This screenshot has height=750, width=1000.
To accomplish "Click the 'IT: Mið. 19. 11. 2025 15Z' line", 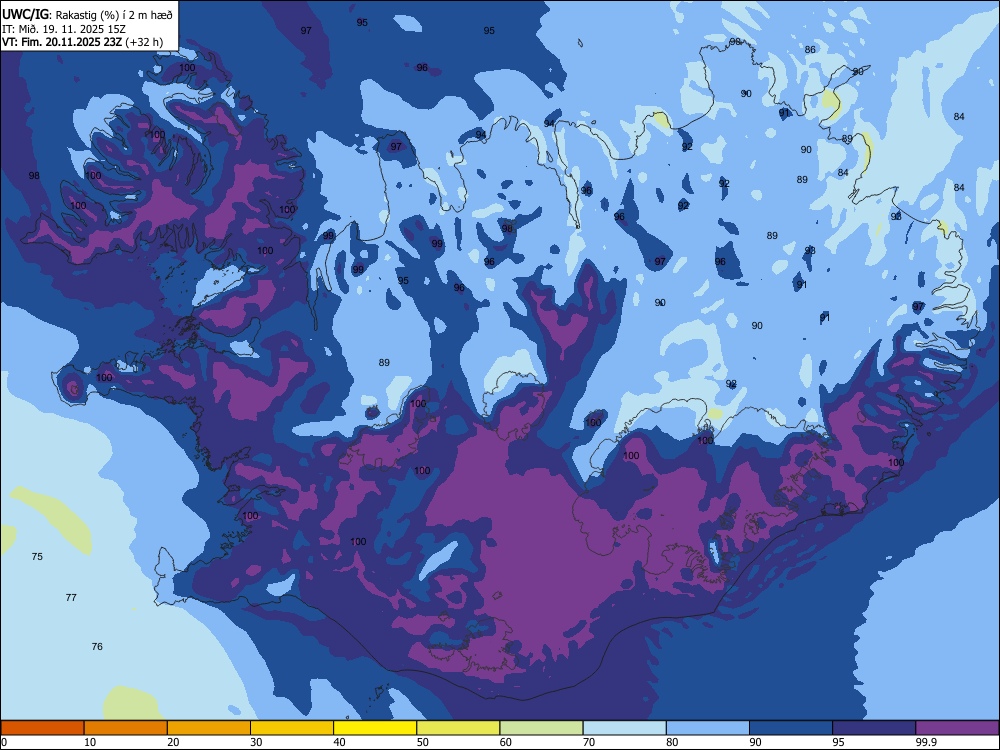I will pyautogui.click(x=64, y=29).
